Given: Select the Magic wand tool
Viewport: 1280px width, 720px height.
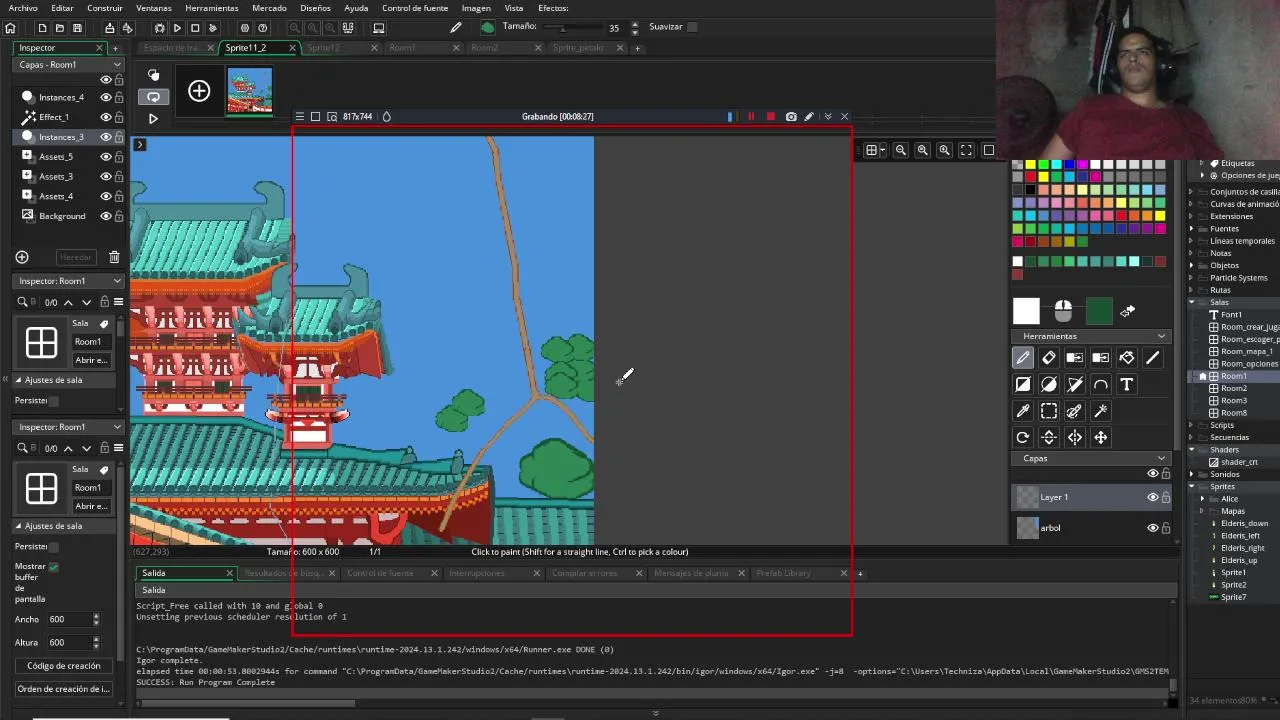Looking at the screenshot, I should (x=1101, y=411).
